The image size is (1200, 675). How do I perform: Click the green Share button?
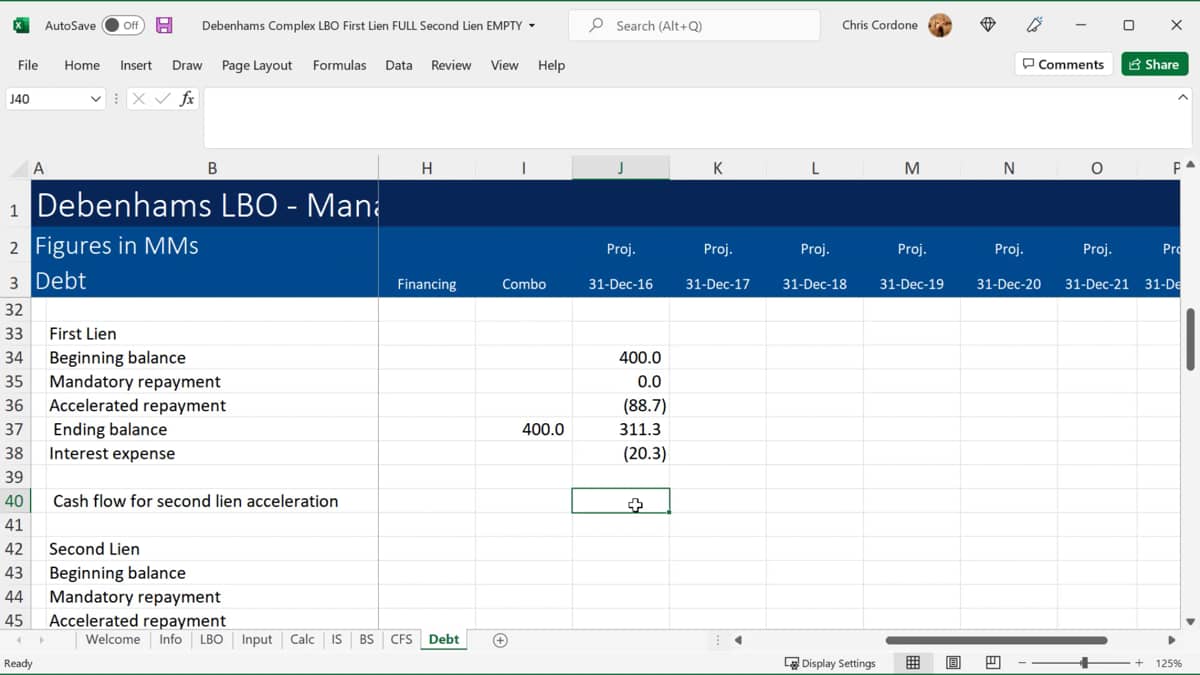[1154, 64]
